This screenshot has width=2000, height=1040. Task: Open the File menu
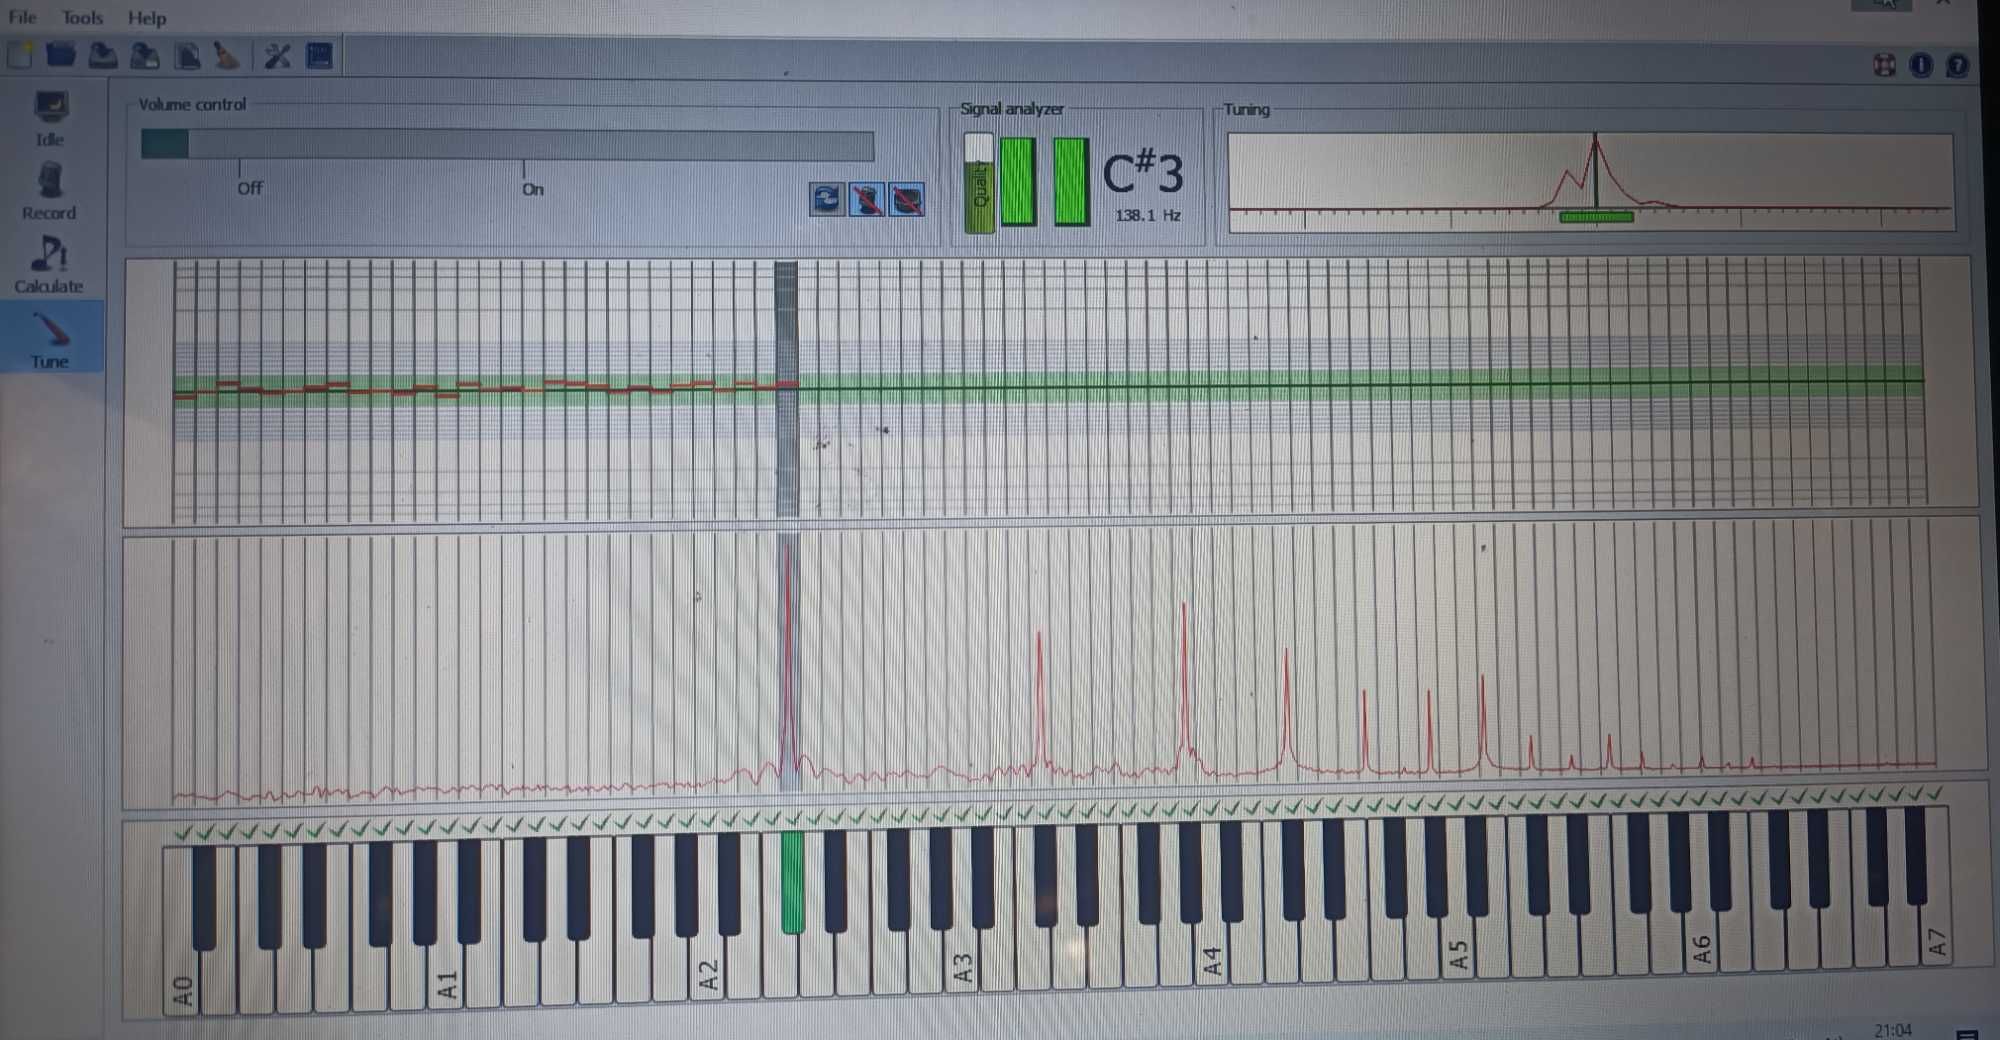click(x=22, y=17)
